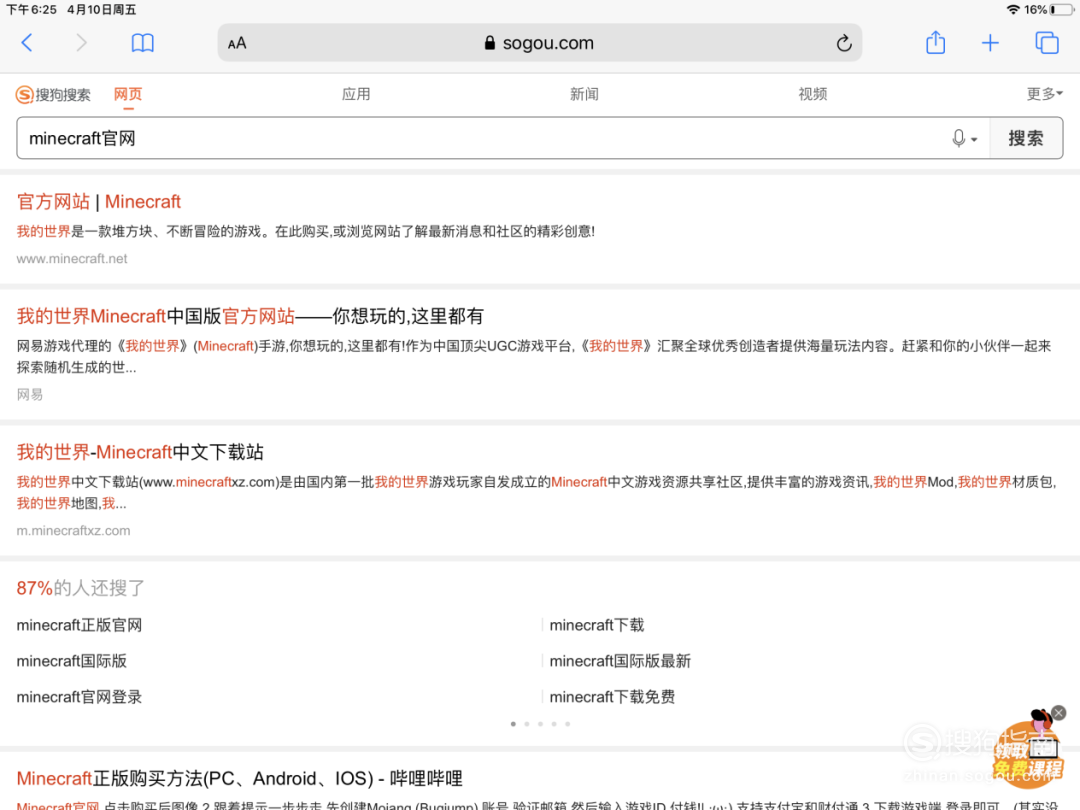Reload the page with the refresh icon
1080x810 pixels.
coord(844,43)
